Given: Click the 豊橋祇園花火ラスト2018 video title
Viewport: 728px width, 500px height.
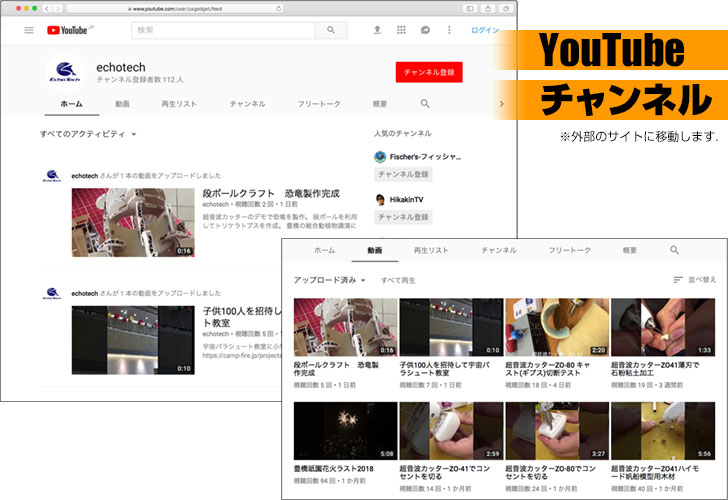Looking at the screenshot, I should tap(334, 468).
